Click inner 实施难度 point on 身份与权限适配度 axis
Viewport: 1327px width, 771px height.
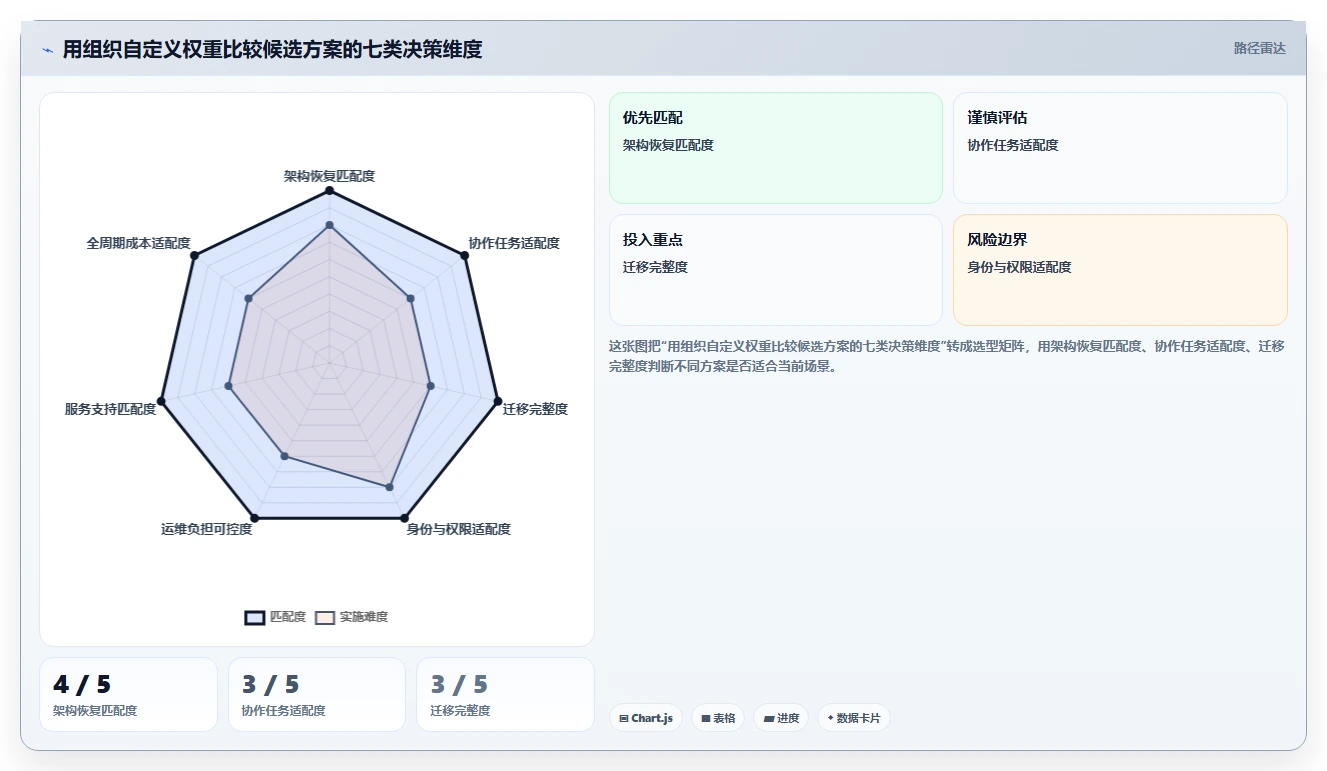click(x=389, y=487)
